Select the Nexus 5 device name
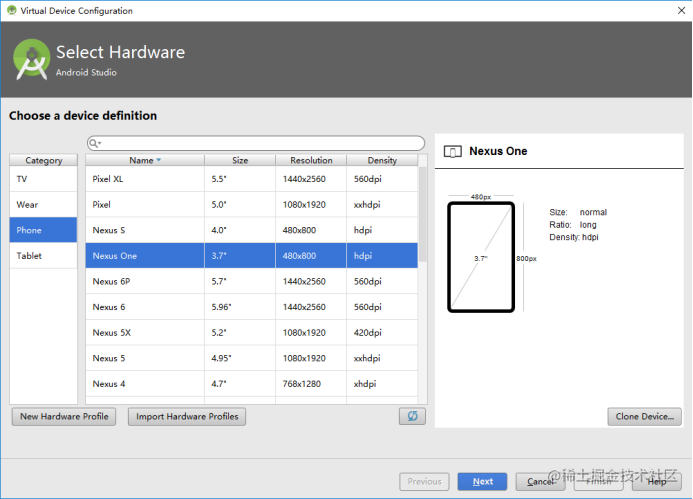 (x=109, y=358)
